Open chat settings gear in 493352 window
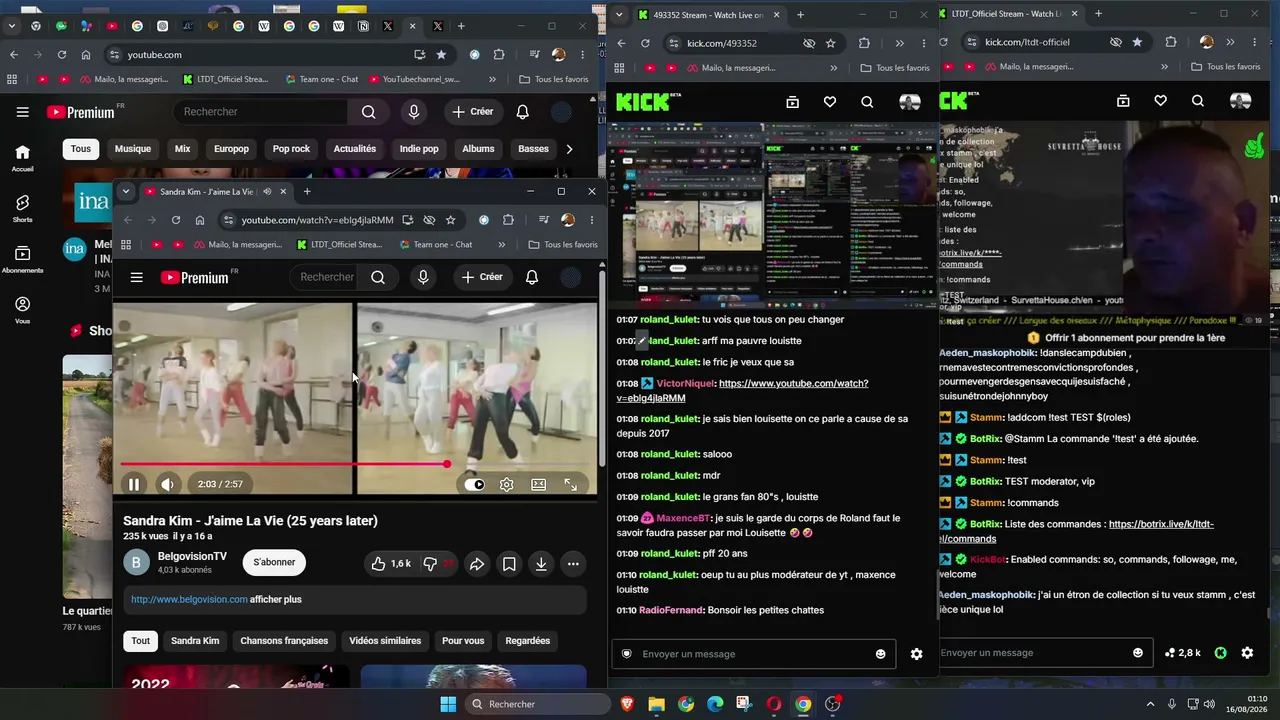Screen dimensions: 1280x720 (x=916, y=654)
